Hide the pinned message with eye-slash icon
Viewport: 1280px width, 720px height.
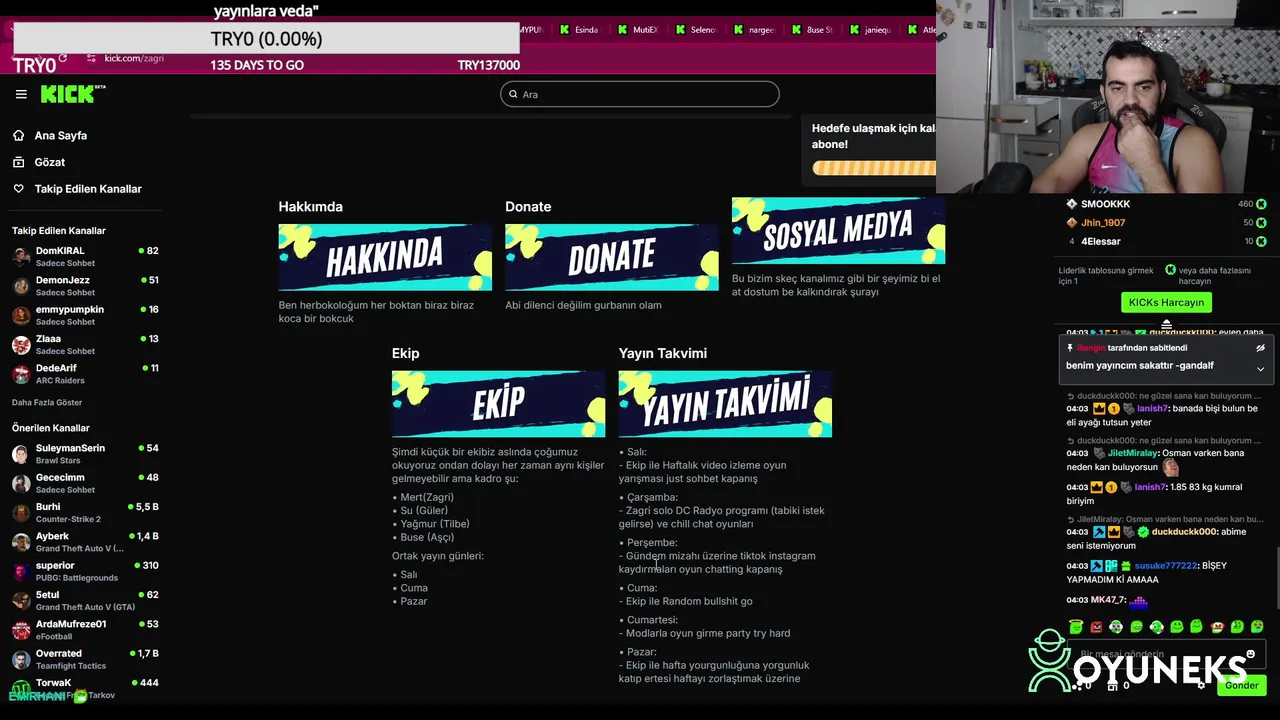click(x=1260, y=348)
